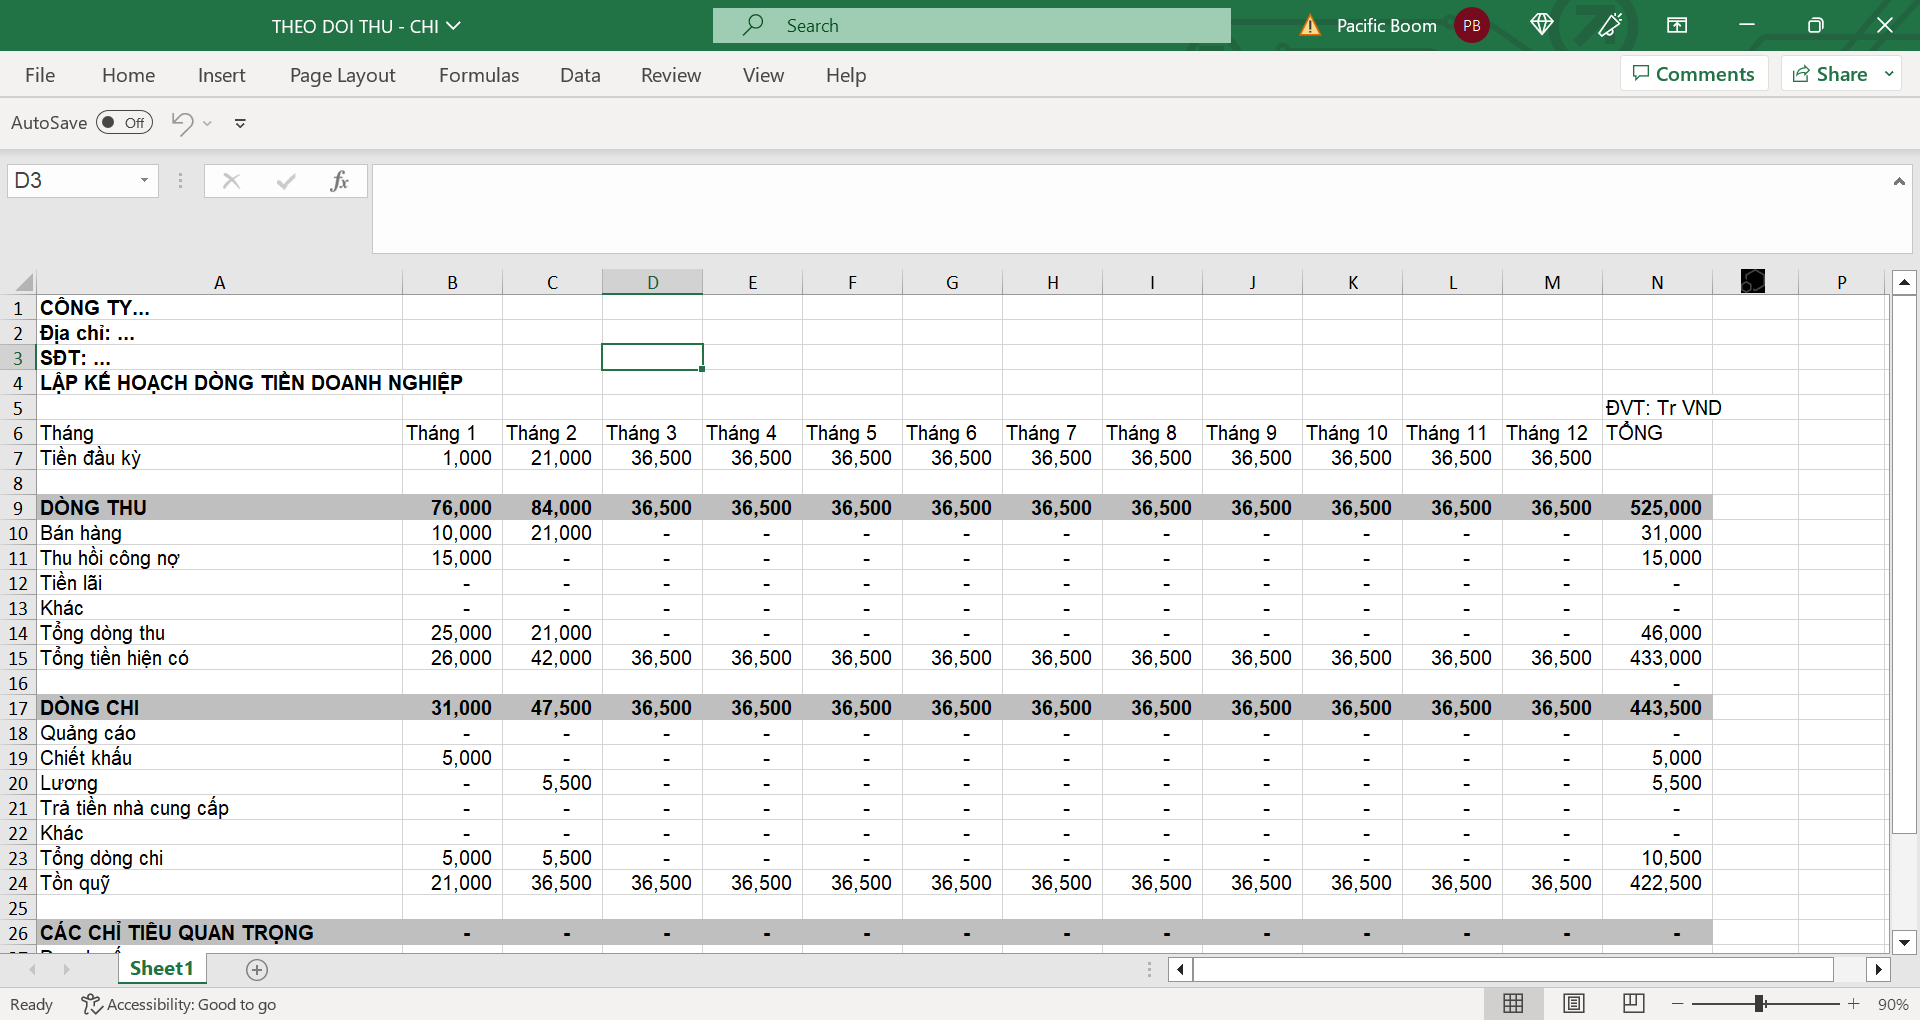Click the Undo arrow icon

tap(182, 123)
